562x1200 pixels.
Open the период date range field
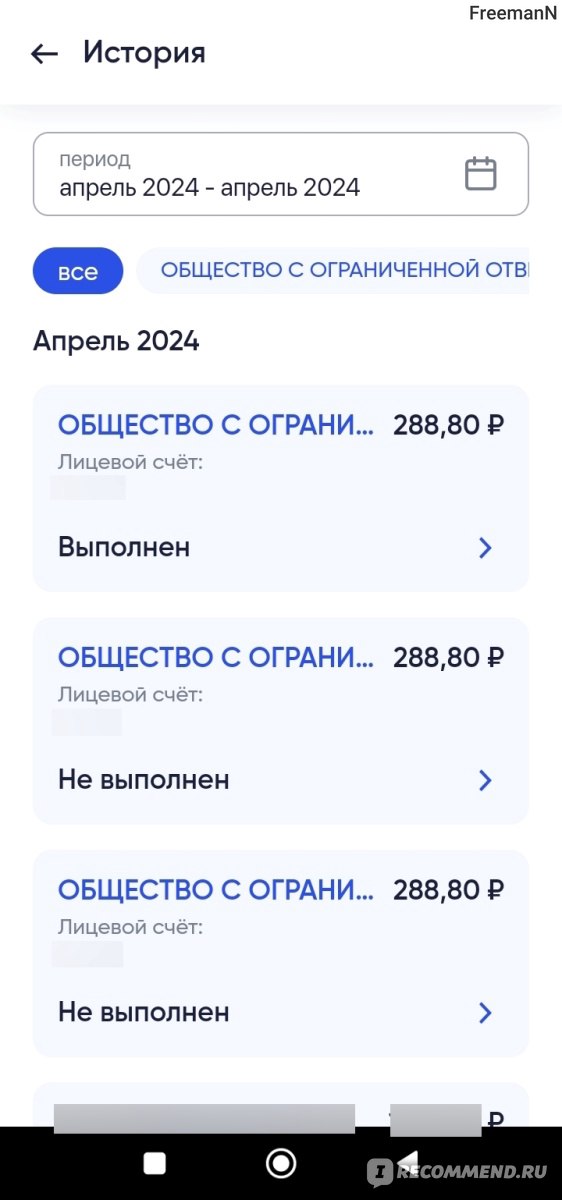(x=281, y=174)
